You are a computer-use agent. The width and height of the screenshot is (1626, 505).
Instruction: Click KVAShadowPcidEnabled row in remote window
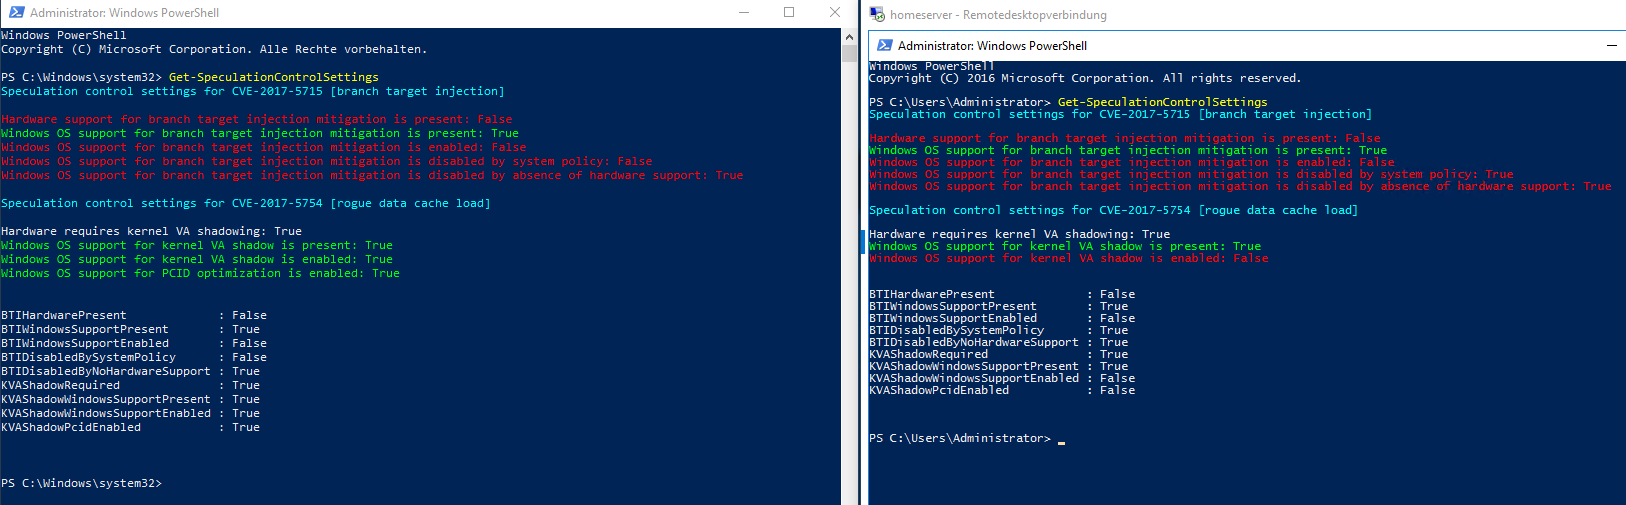click(1002, 390)
